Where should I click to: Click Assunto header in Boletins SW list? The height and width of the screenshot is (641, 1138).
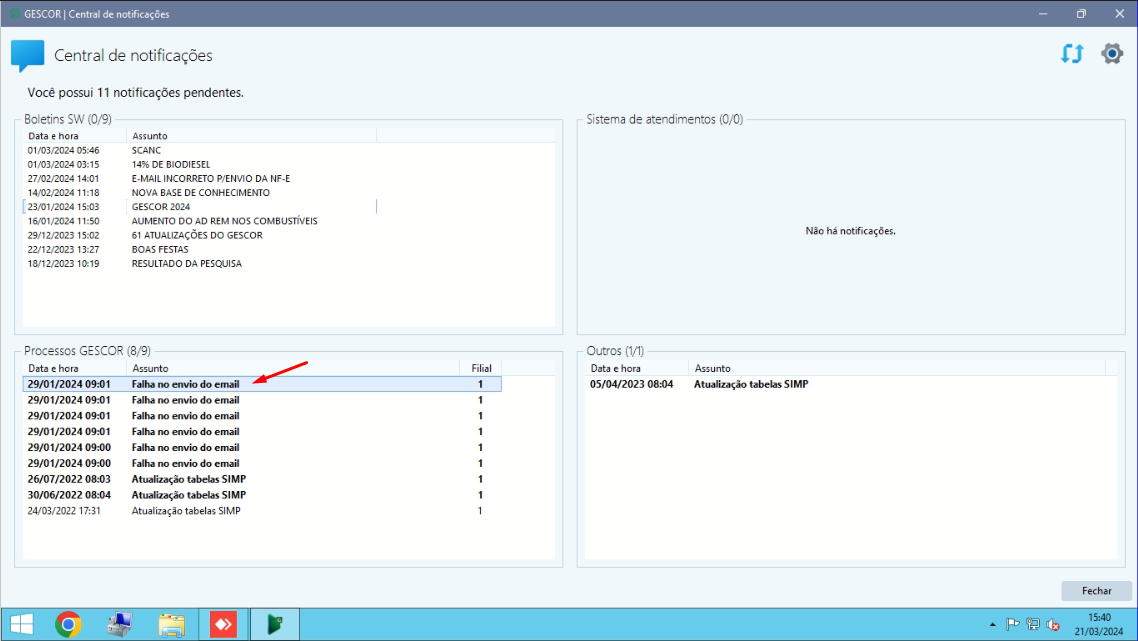(252, 136)
